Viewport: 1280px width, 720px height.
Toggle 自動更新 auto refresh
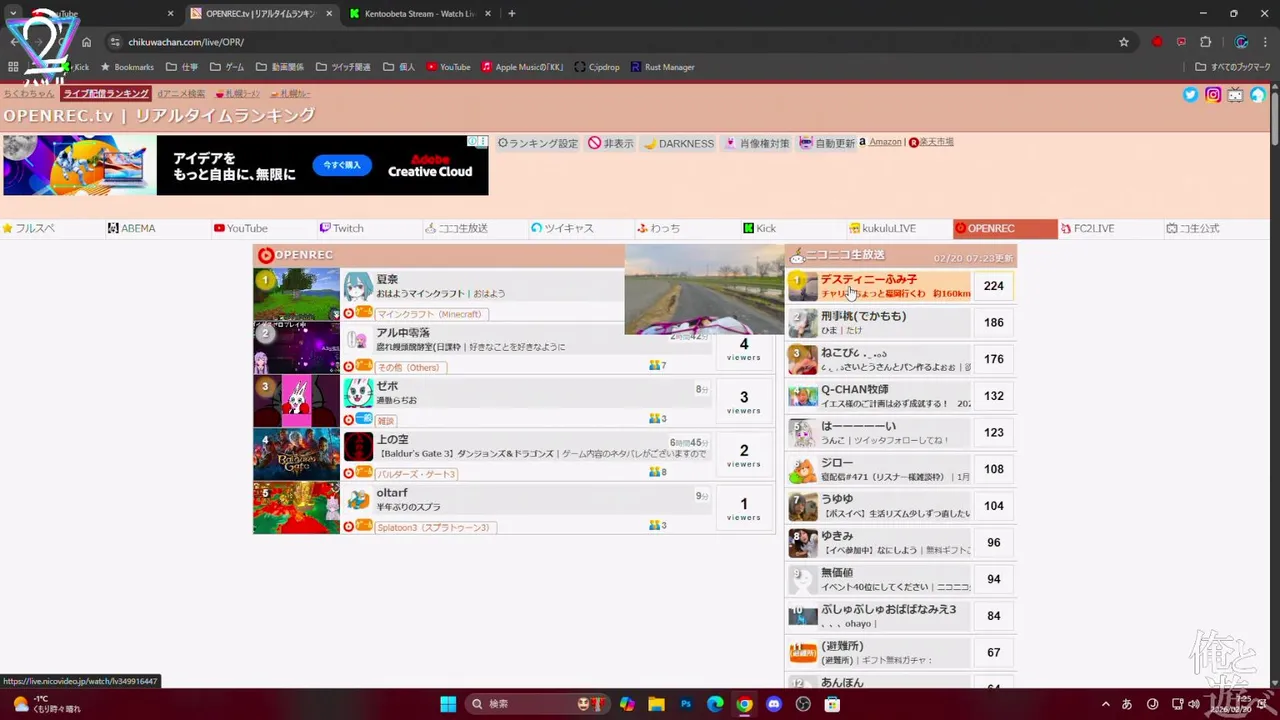click(827, 143)
